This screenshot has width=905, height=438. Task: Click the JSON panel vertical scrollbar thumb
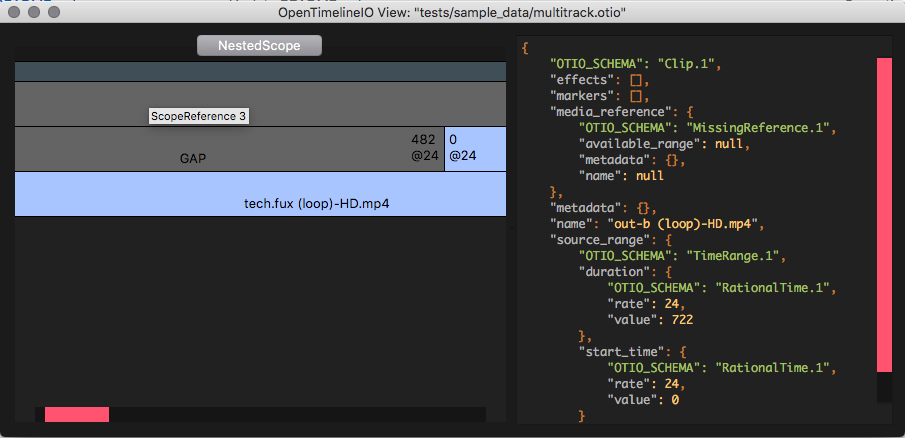(x=884, y=215)
